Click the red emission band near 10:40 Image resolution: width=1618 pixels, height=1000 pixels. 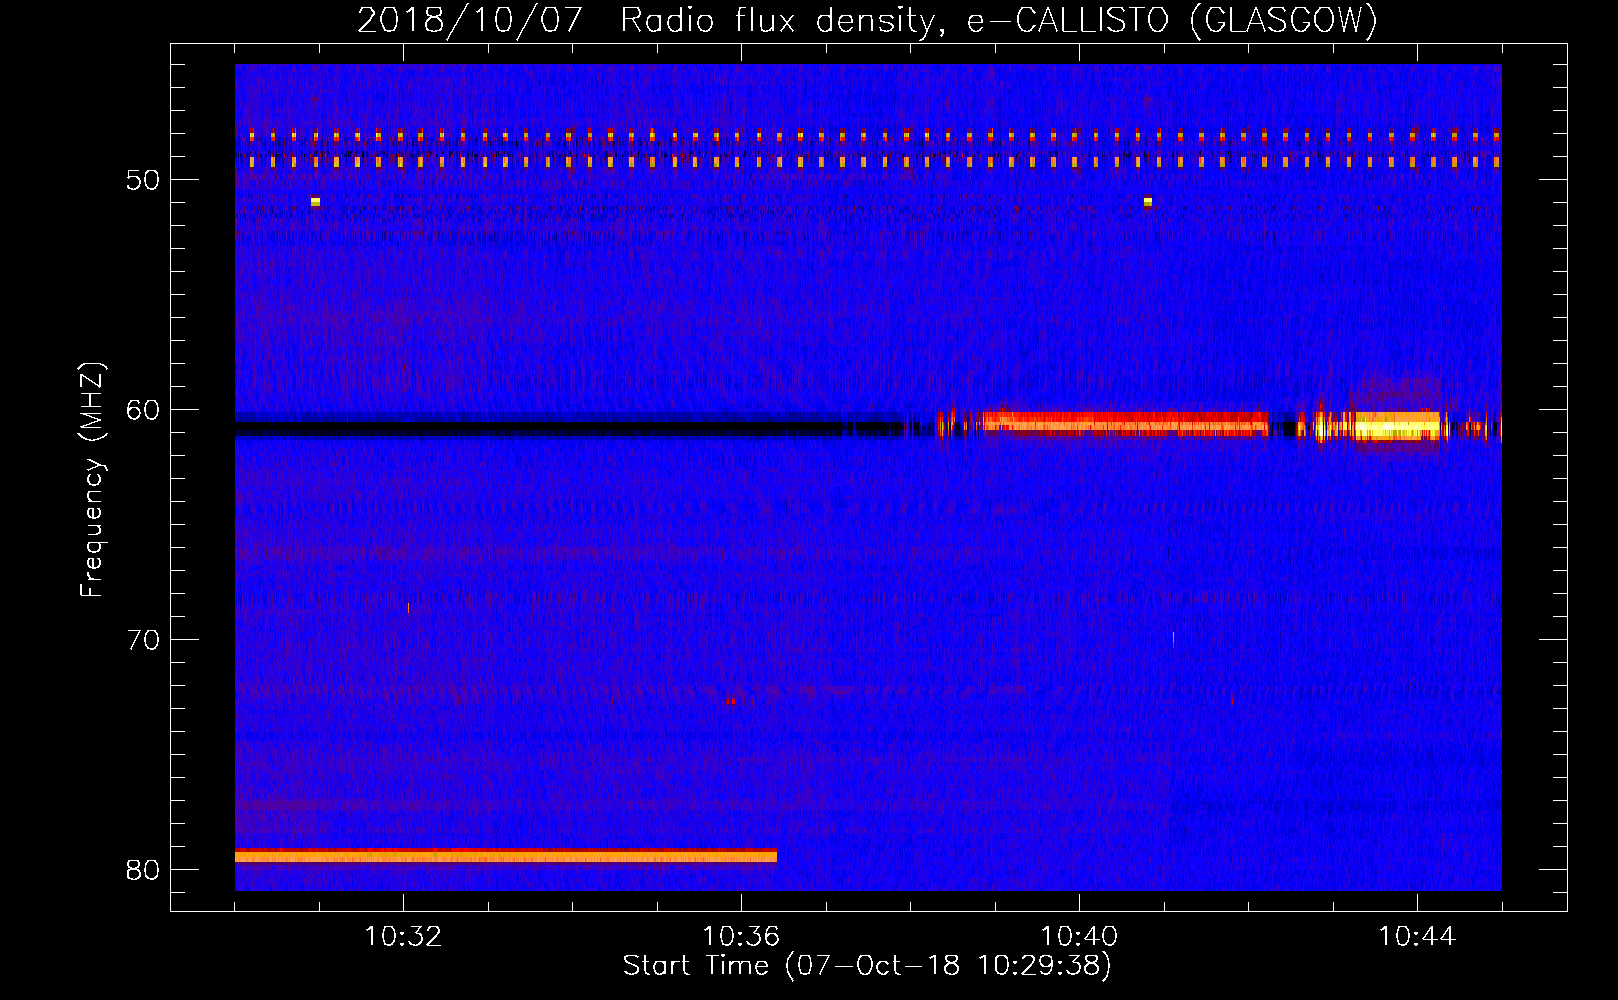point(1125,423)
